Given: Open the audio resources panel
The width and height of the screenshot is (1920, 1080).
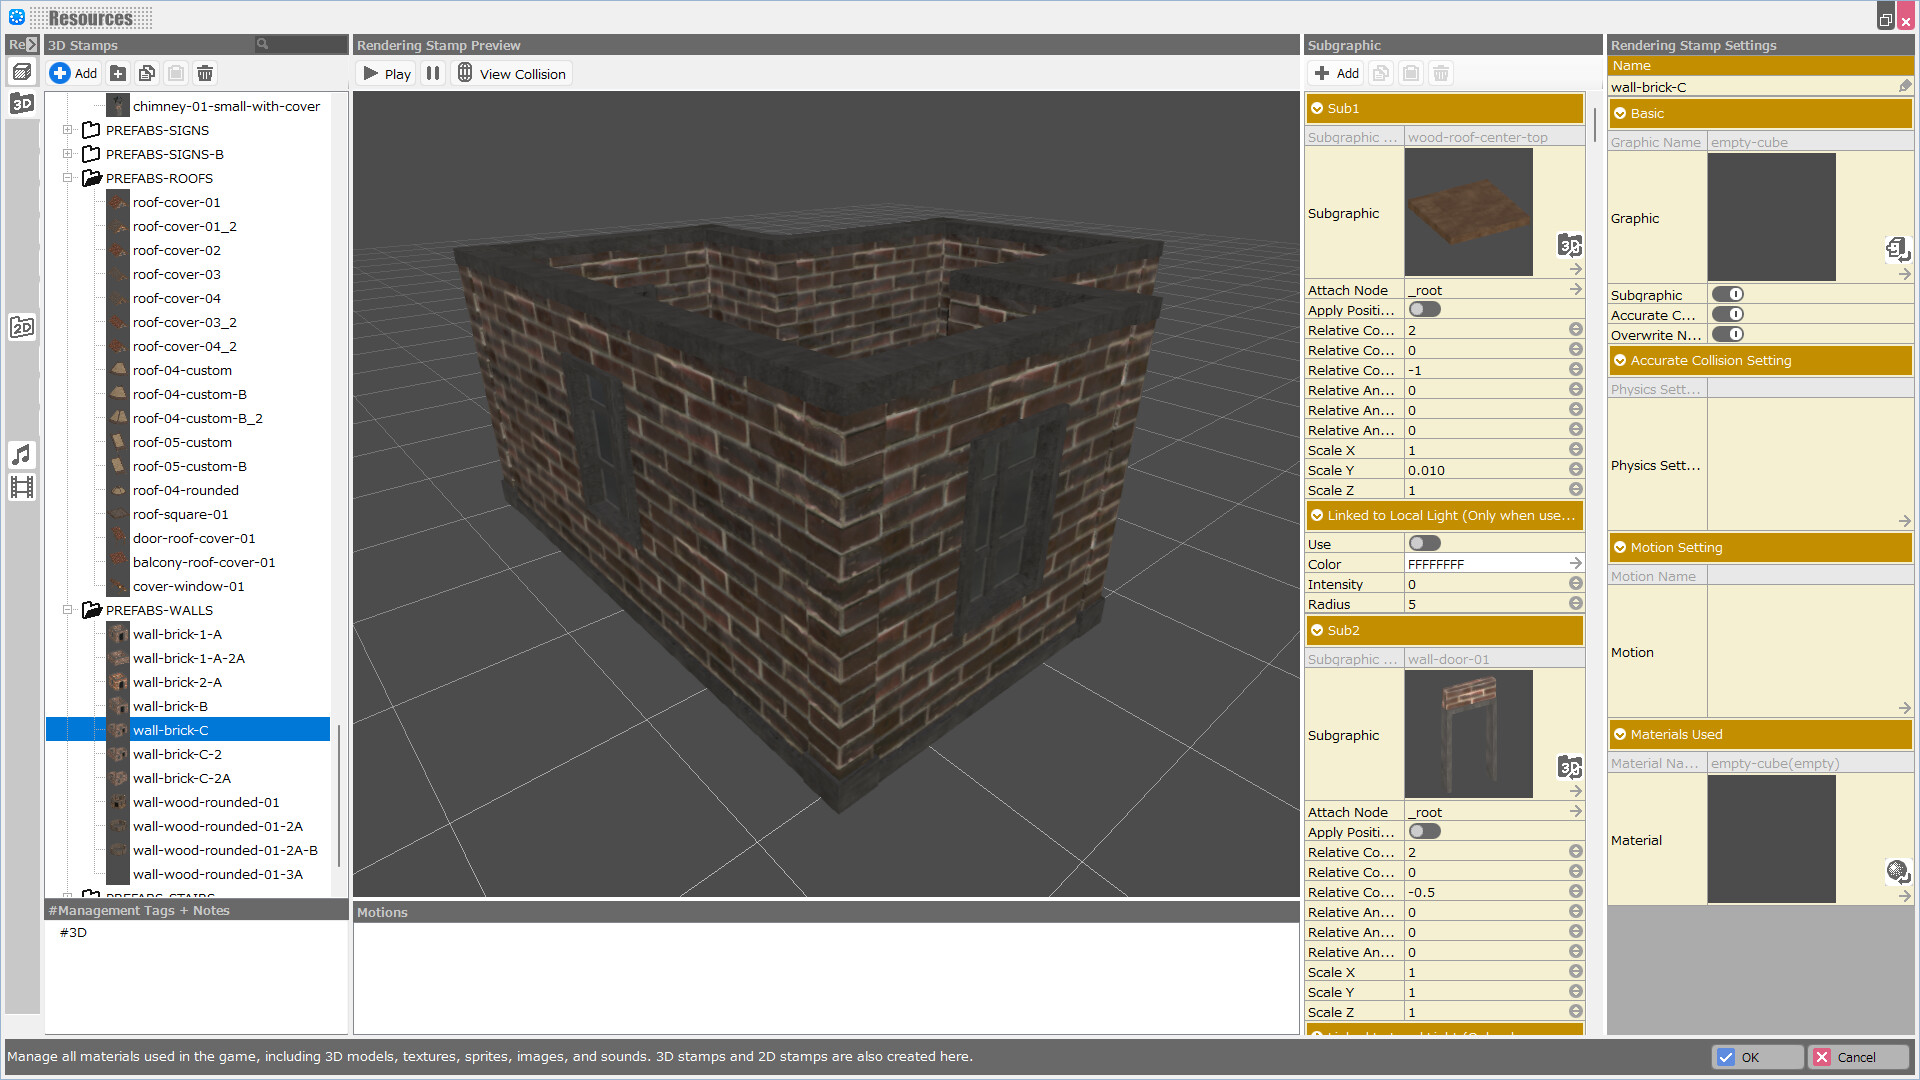Looking at the screenshot, I should [x=21, y=455].
